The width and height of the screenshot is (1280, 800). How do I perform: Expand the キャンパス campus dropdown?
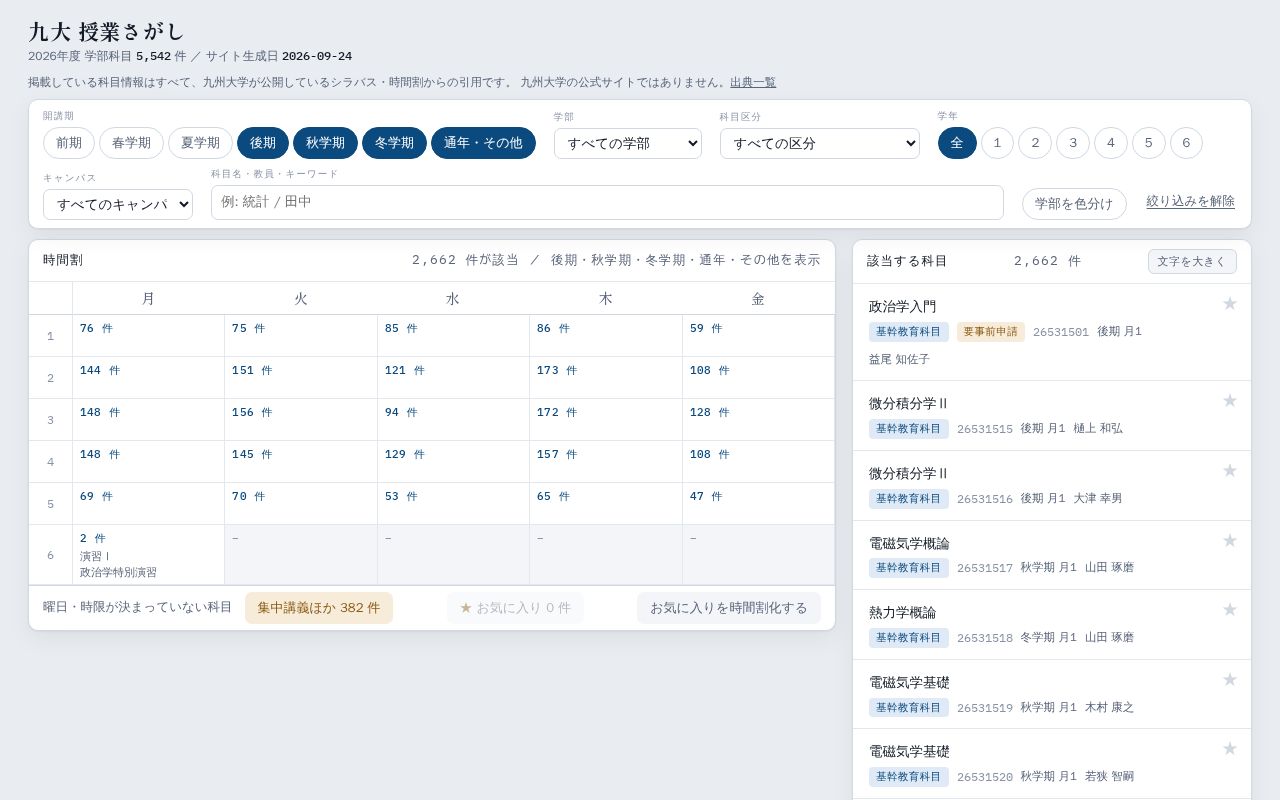pyautogui.click(x=118, y=204)
